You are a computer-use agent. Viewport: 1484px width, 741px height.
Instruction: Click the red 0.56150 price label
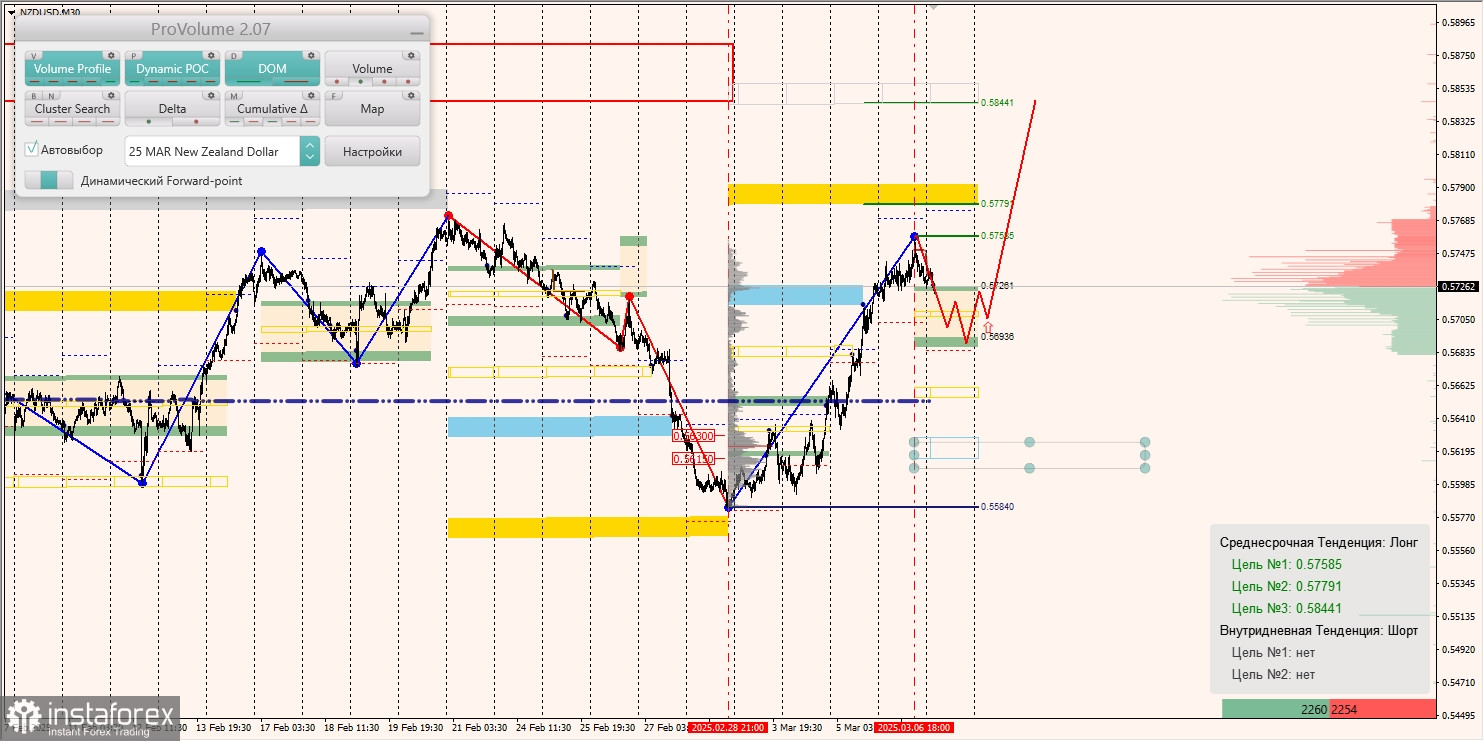coord(693,458)
